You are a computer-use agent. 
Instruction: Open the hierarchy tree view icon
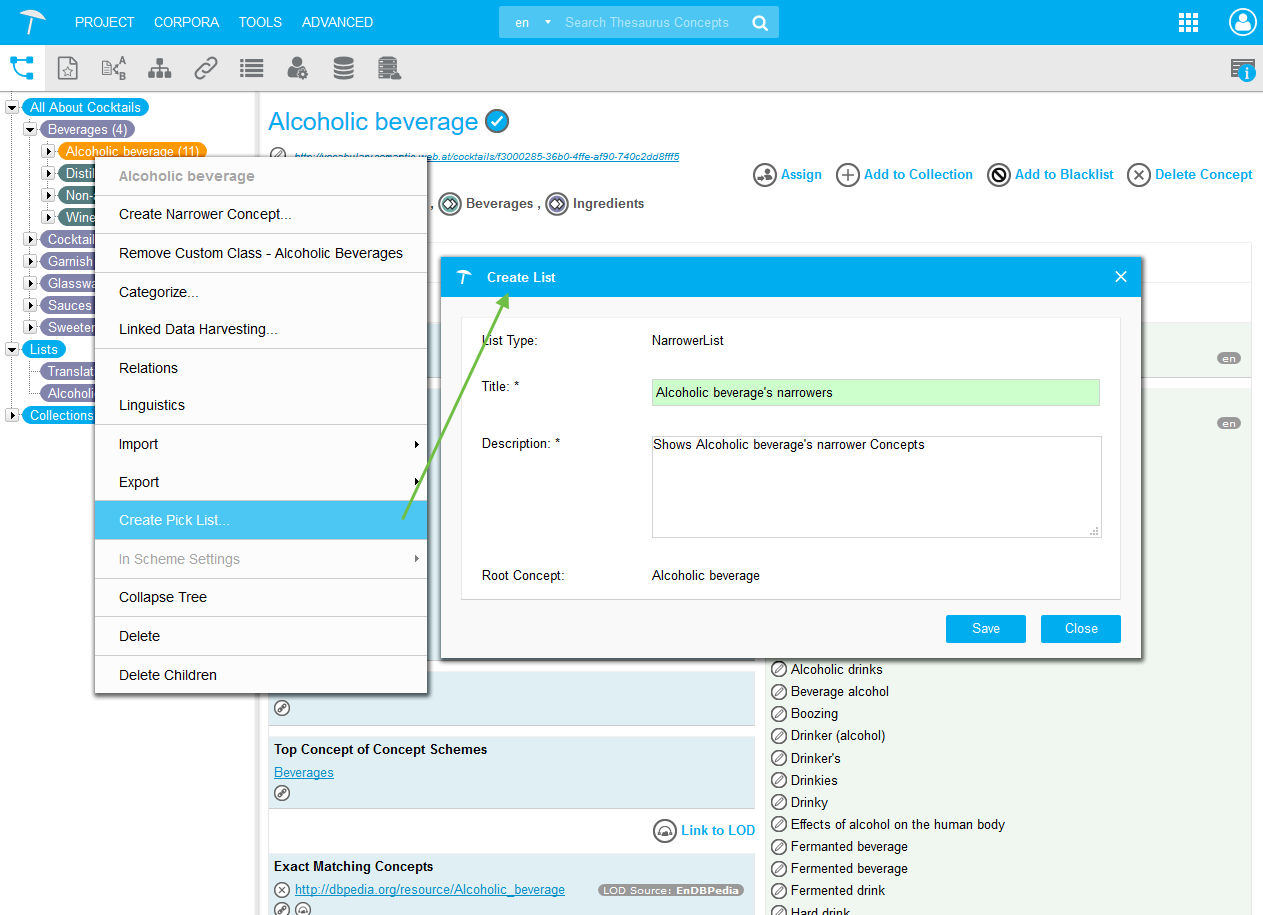click(x=159, y=68)
